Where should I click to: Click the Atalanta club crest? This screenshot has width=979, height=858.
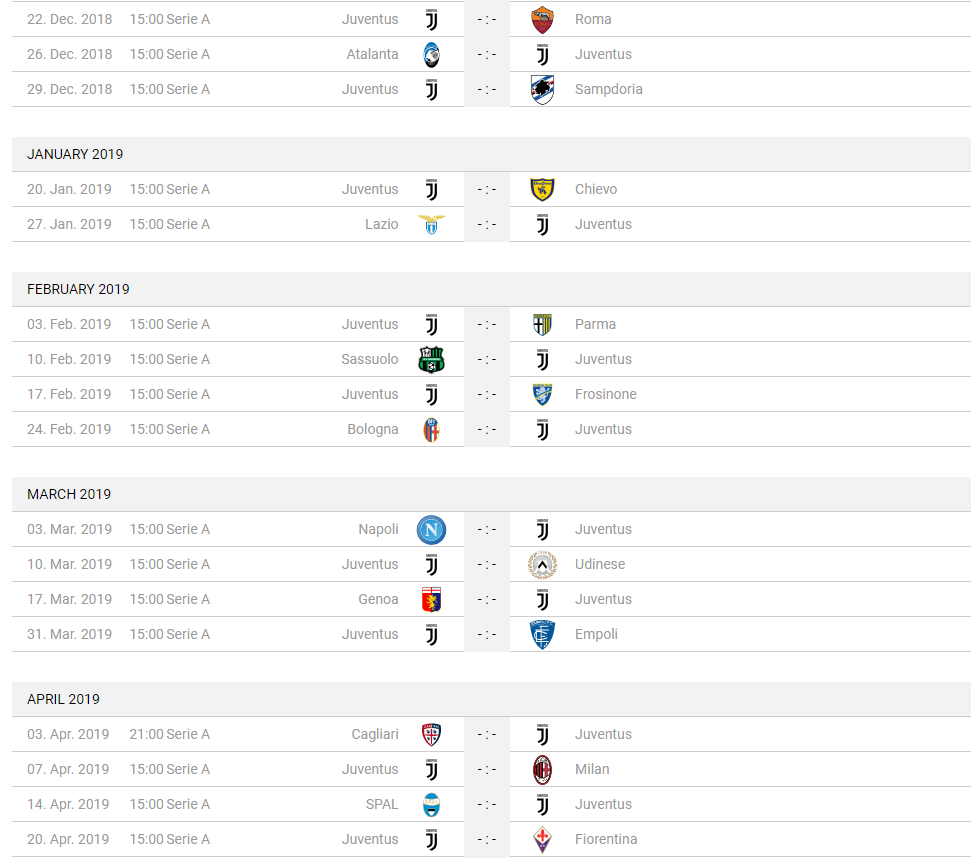[x=431, y=54]
